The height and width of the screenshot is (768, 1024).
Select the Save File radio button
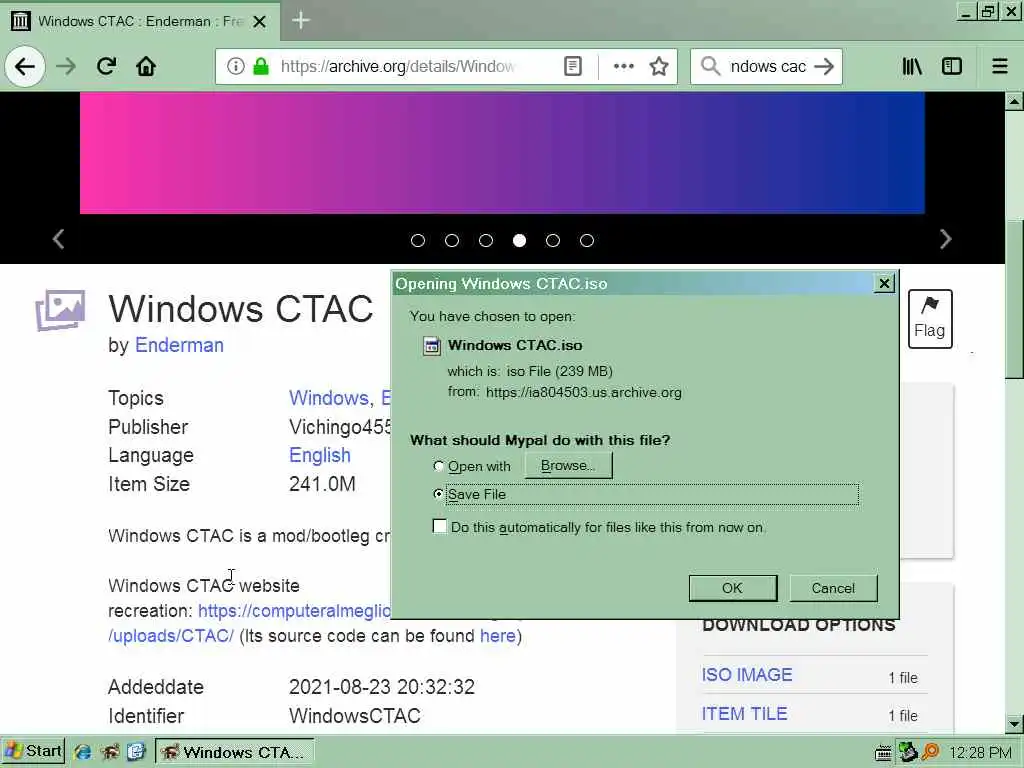[439, 494]
